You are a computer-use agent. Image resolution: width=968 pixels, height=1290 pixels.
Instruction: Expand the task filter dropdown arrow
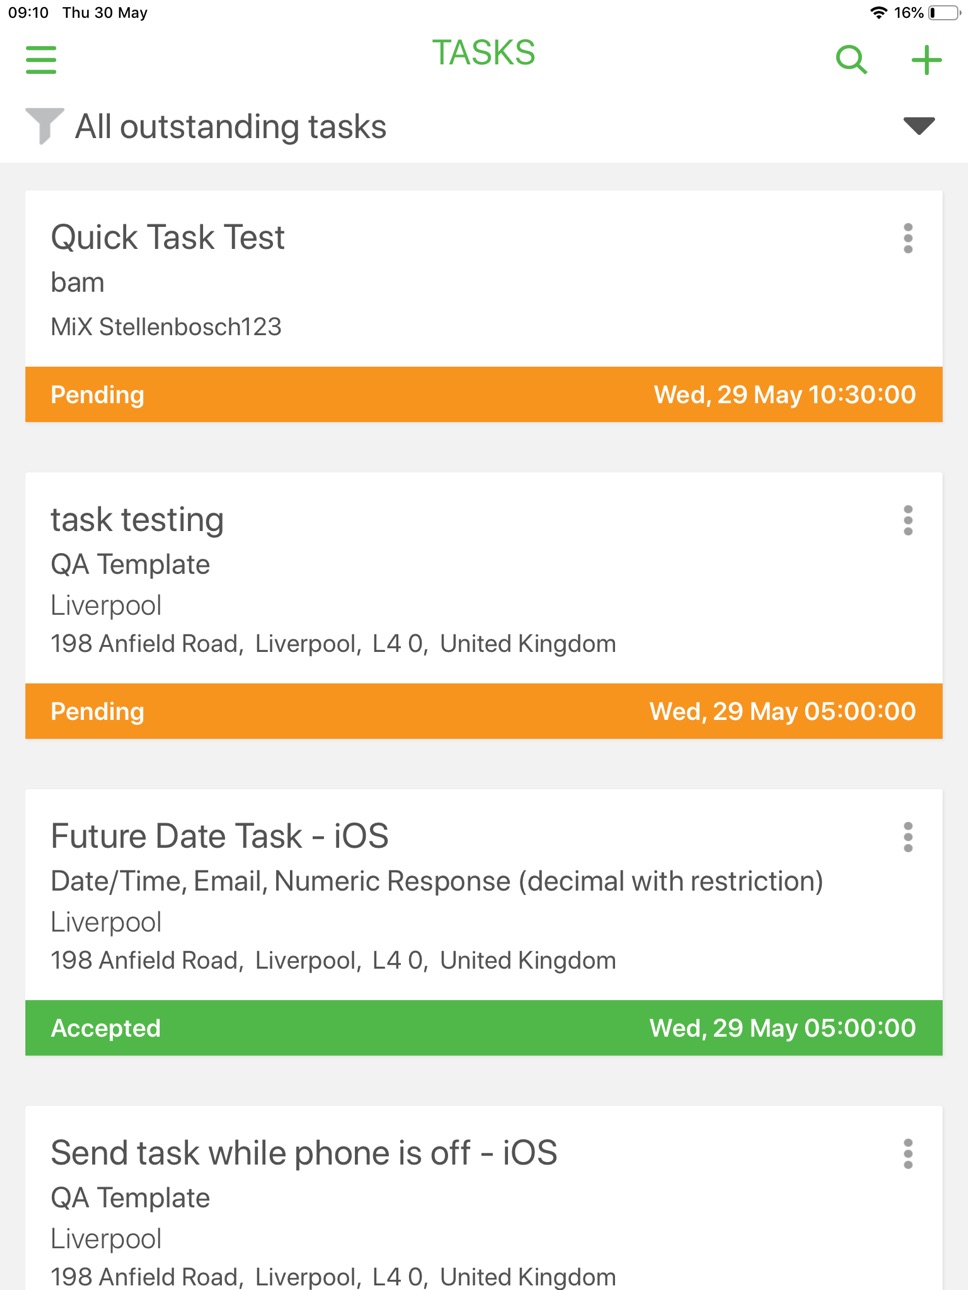[x=919, y=126]
